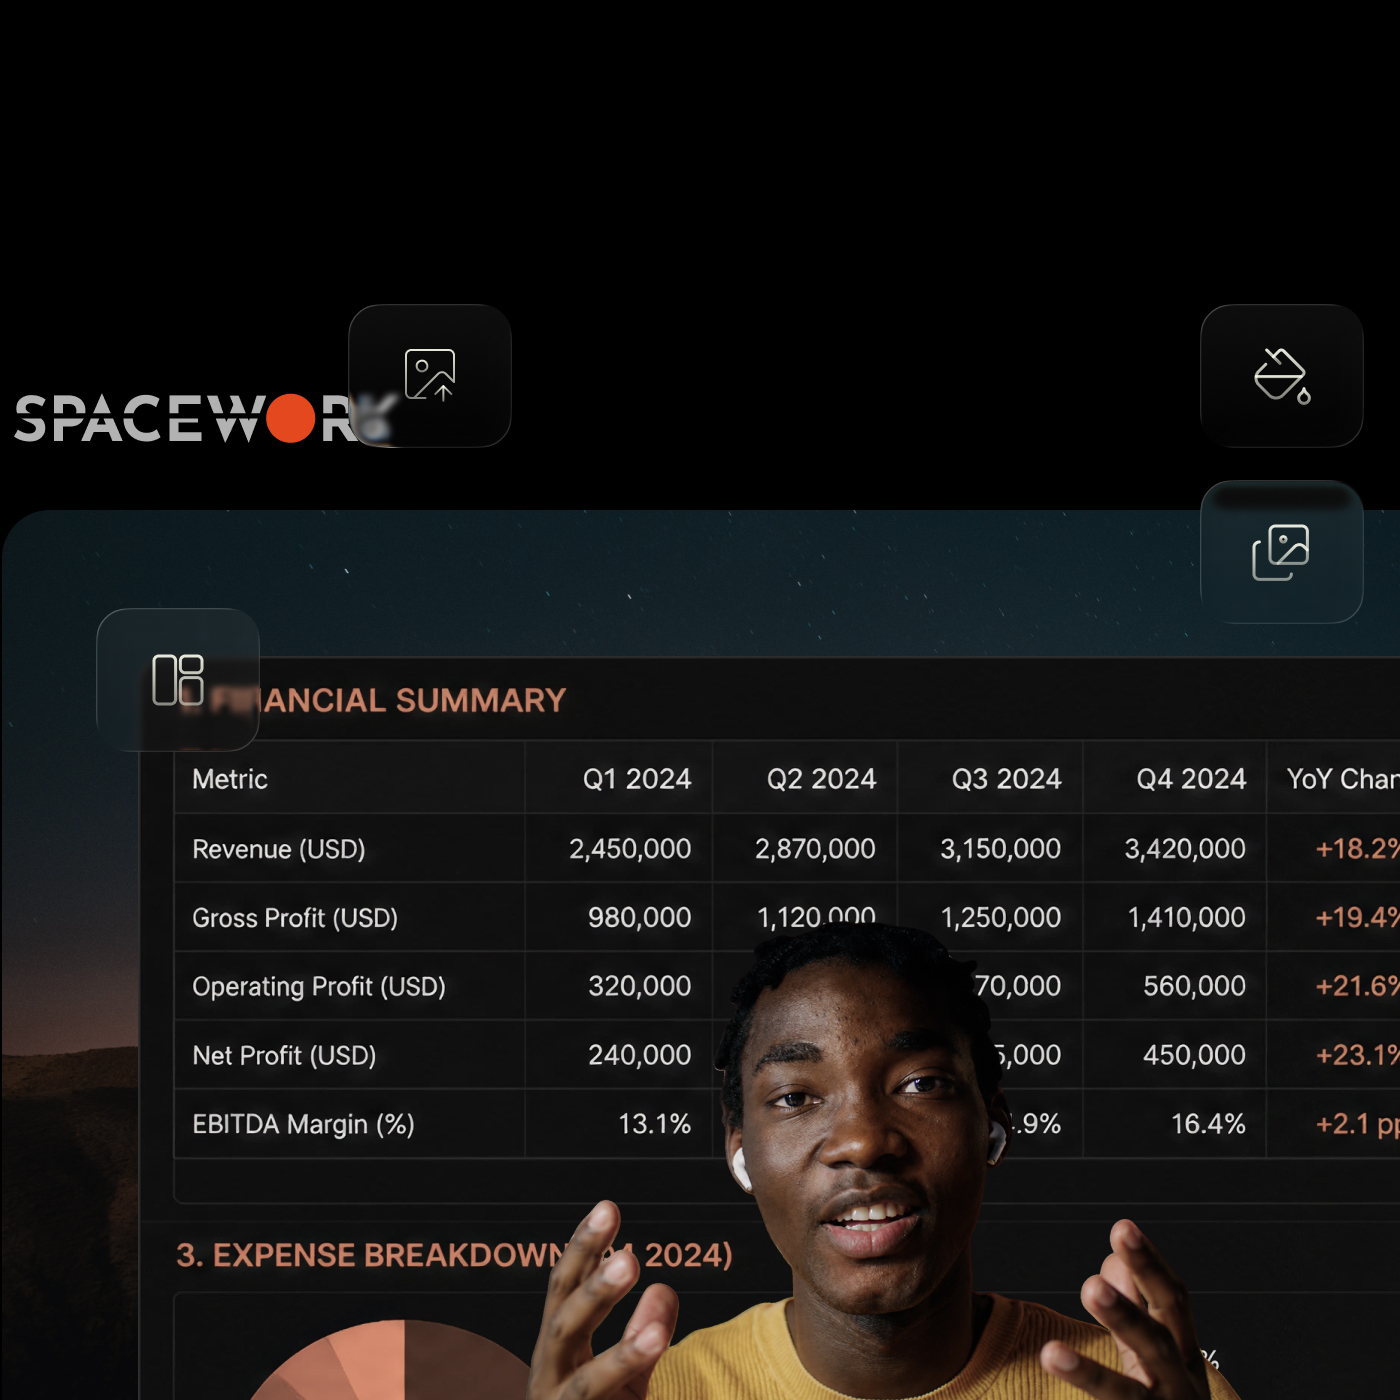Select the paint bucket fill tool
Screen dimensions: 1400x1400
(1282, 375)
